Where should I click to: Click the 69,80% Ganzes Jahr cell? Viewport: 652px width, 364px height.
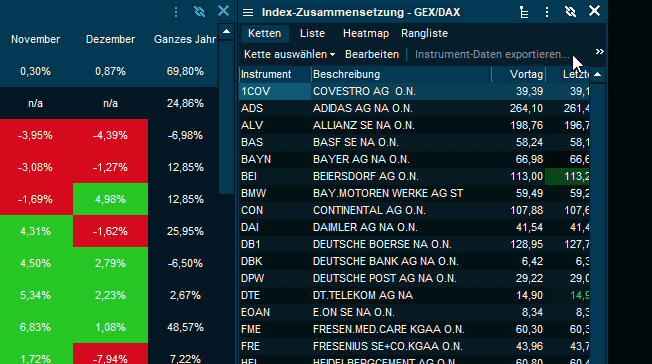[x=185, y=72]
